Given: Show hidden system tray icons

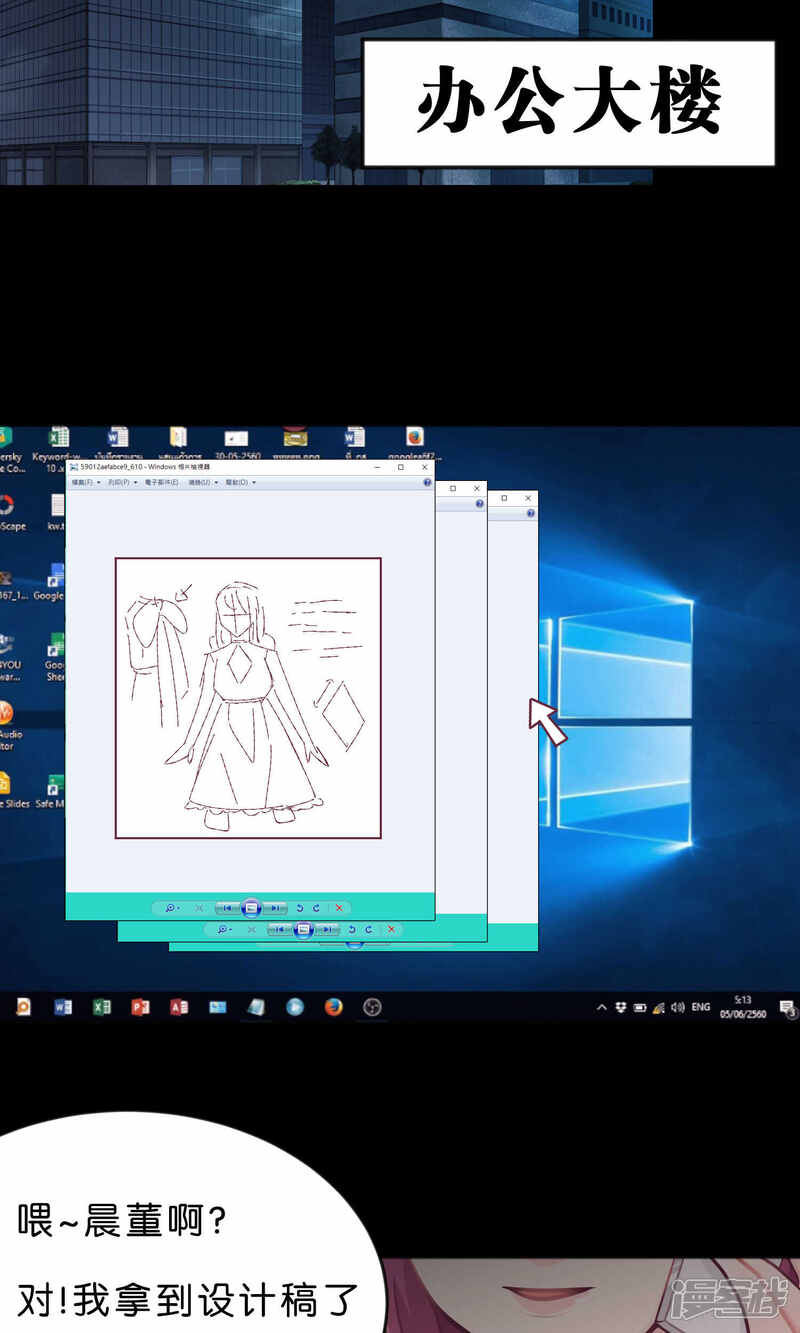Looking at the screenshot, I should 601,1008.
